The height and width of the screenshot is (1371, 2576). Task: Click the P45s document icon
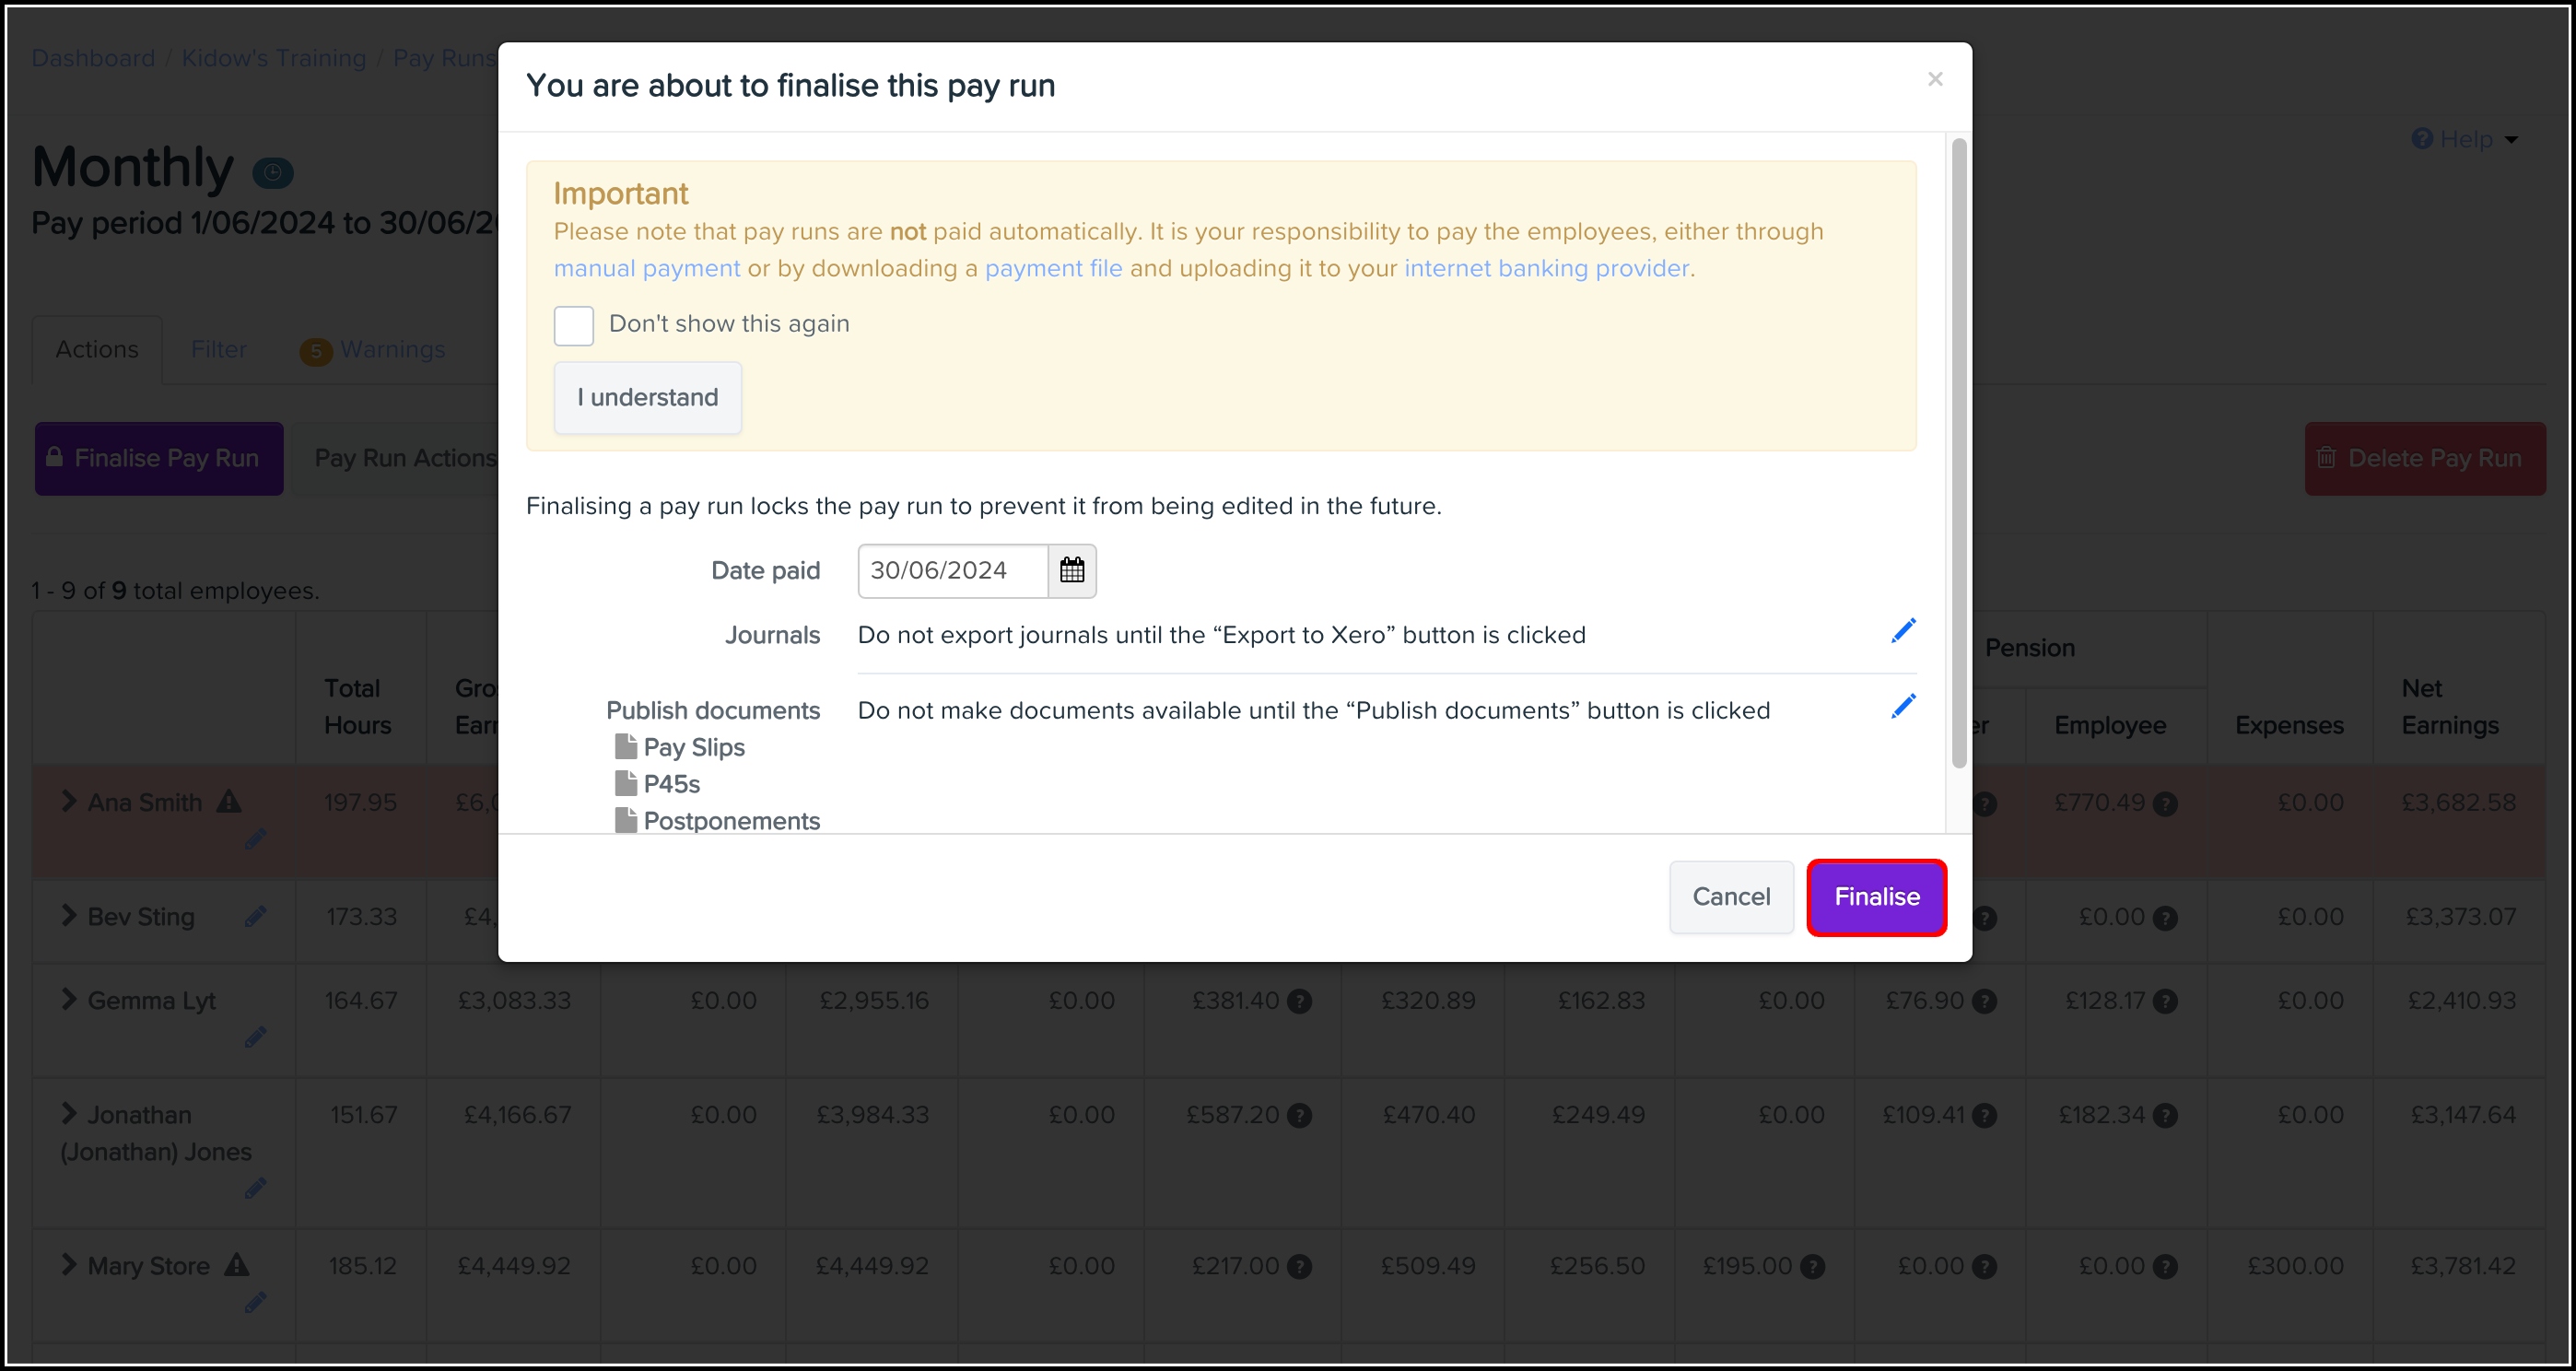626,783
